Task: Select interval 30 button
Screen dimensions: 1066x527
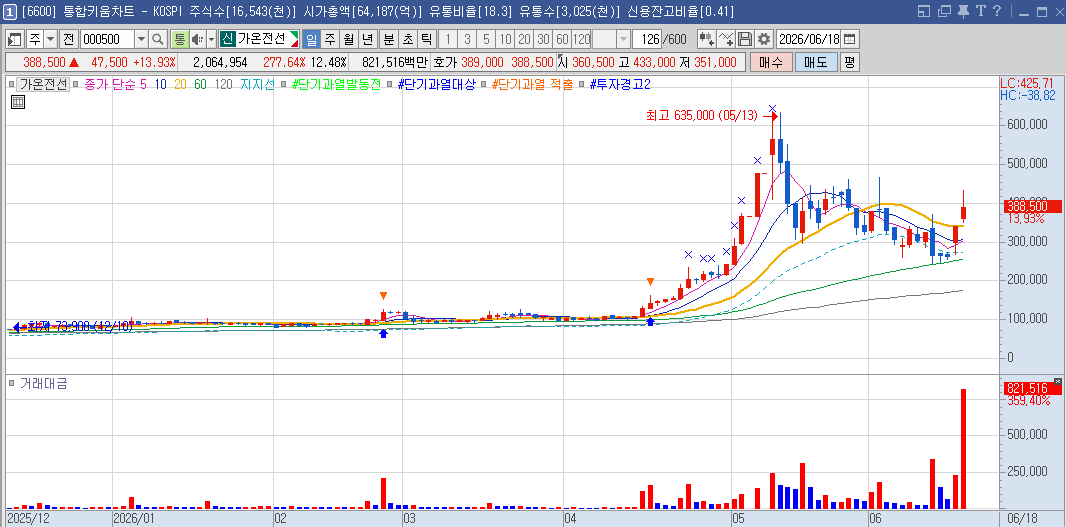Action: pyautogui.click(x=543, y=39)
